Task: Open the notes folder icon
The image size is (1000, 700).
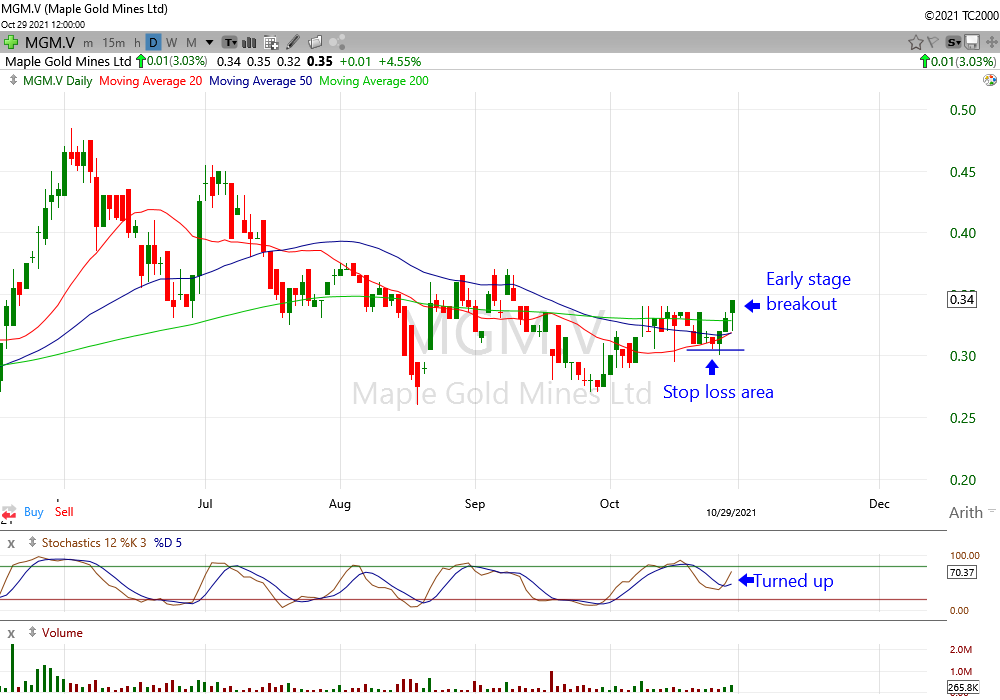Action: click(x=315, y=43)
